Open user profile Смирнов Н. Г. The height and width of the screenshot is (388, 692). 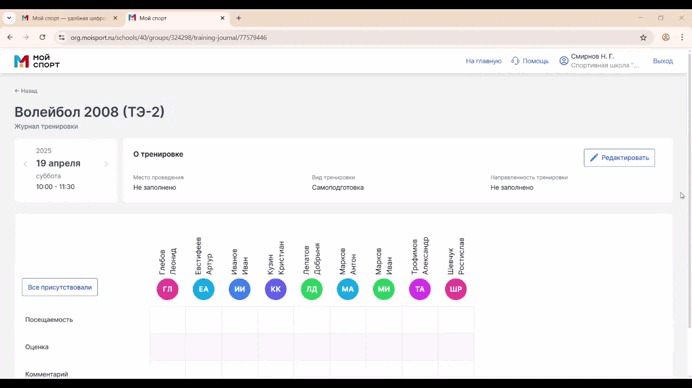point(599,61)
